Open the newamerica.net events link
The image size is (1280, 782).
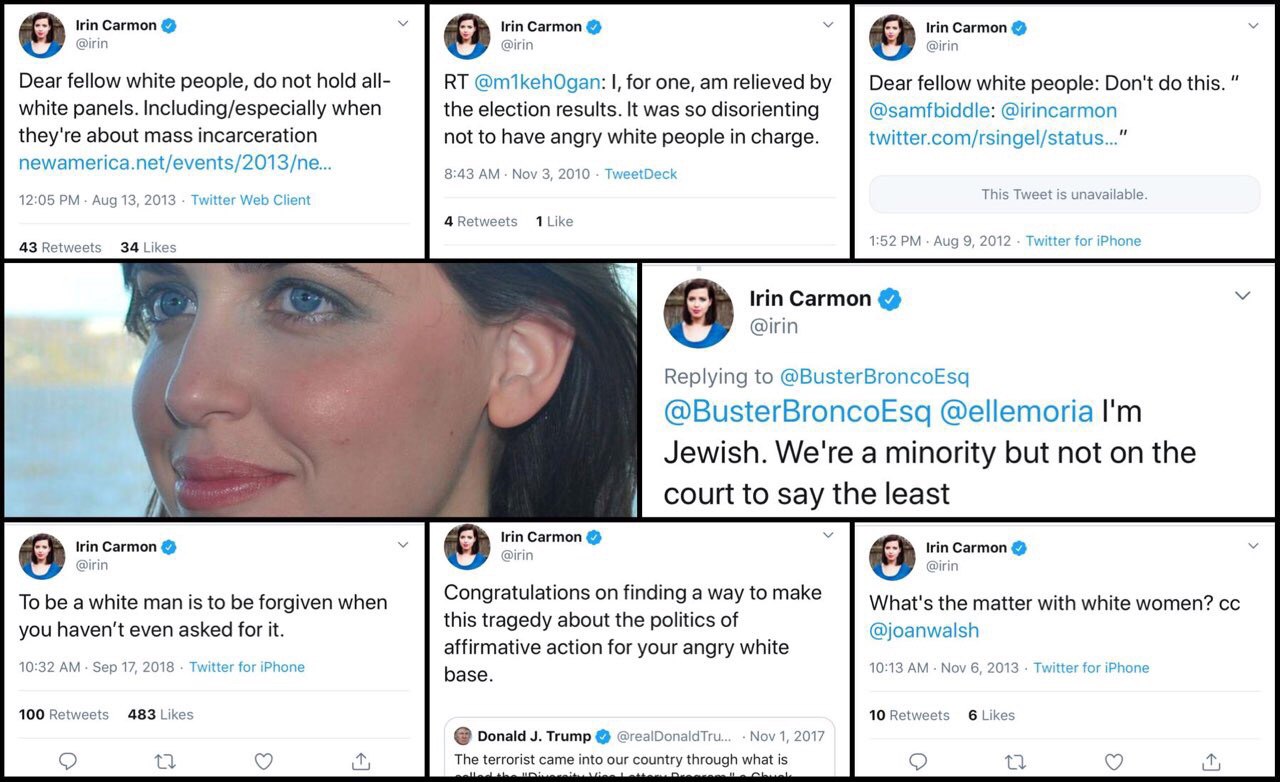pyautogui.click(x=175, y=162)
